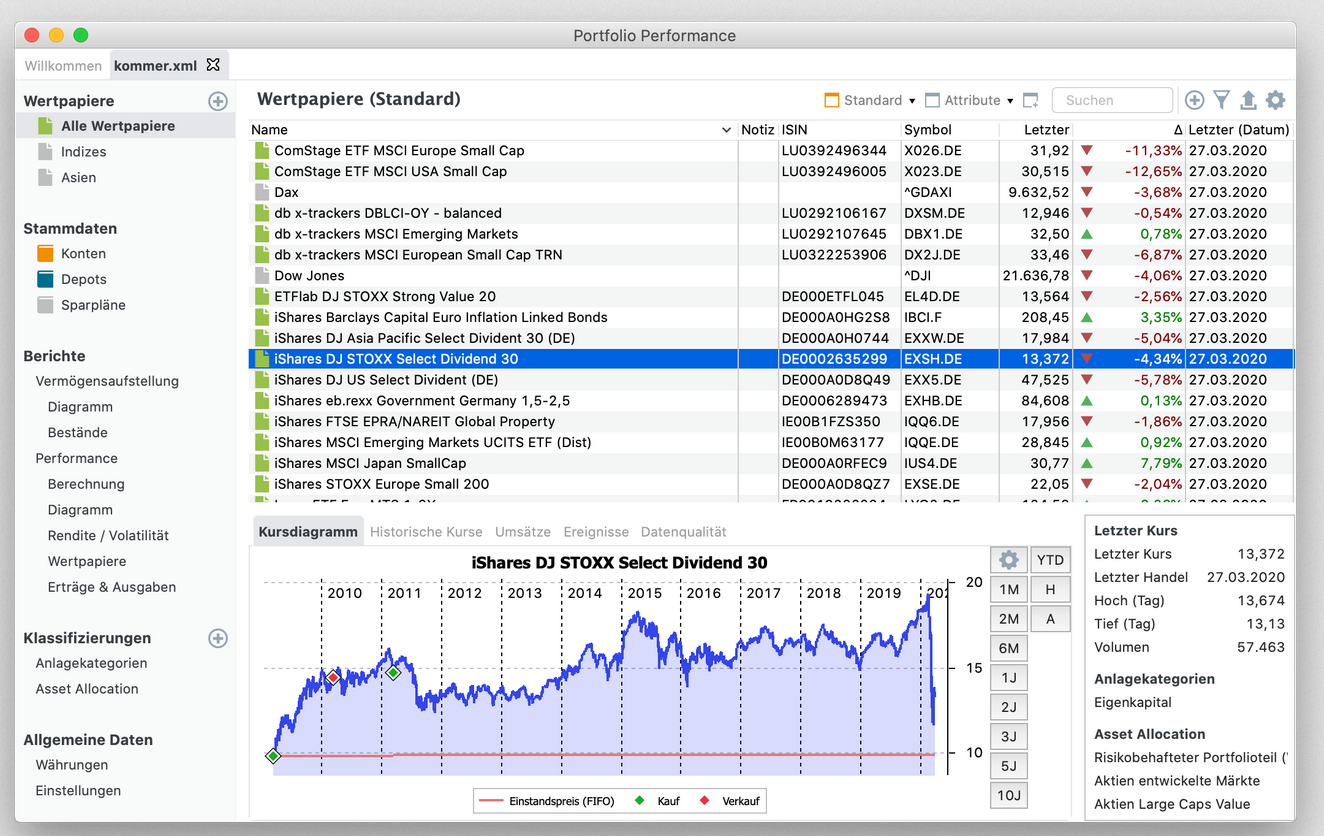
Task: Open Einstellungen in the sidebar
Action: click(78, 791)
